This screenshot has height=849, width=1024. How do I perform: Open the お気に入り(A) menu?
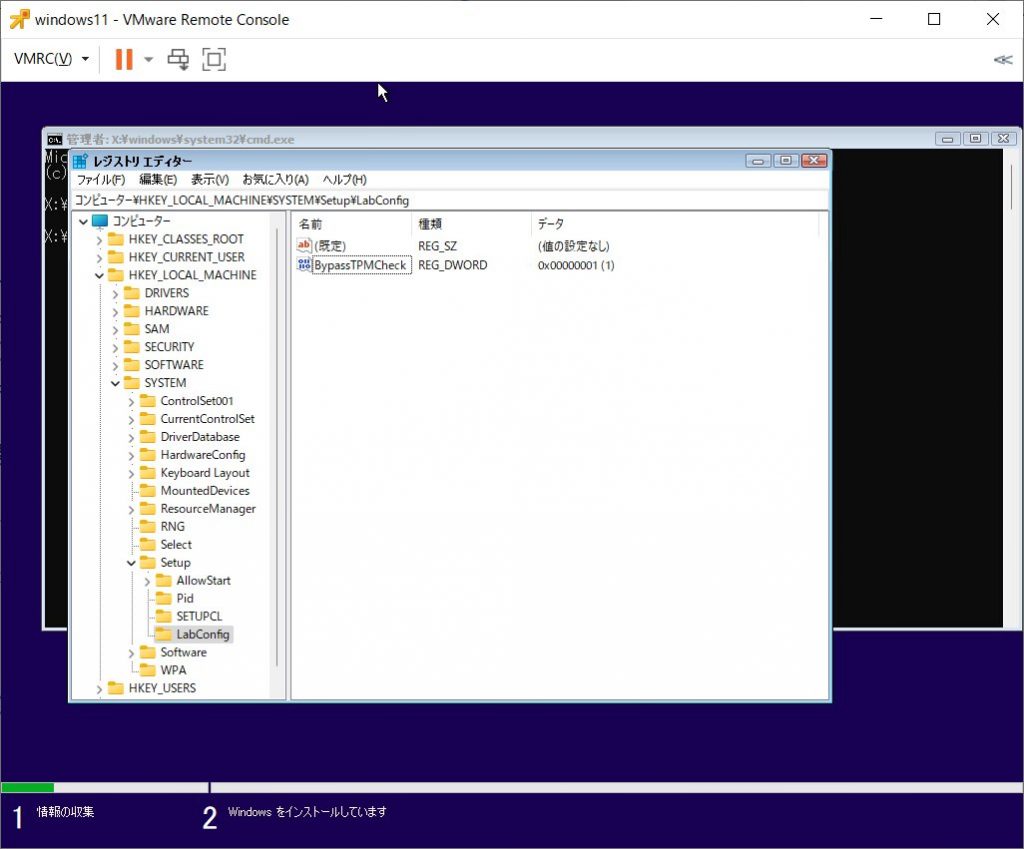275,180
